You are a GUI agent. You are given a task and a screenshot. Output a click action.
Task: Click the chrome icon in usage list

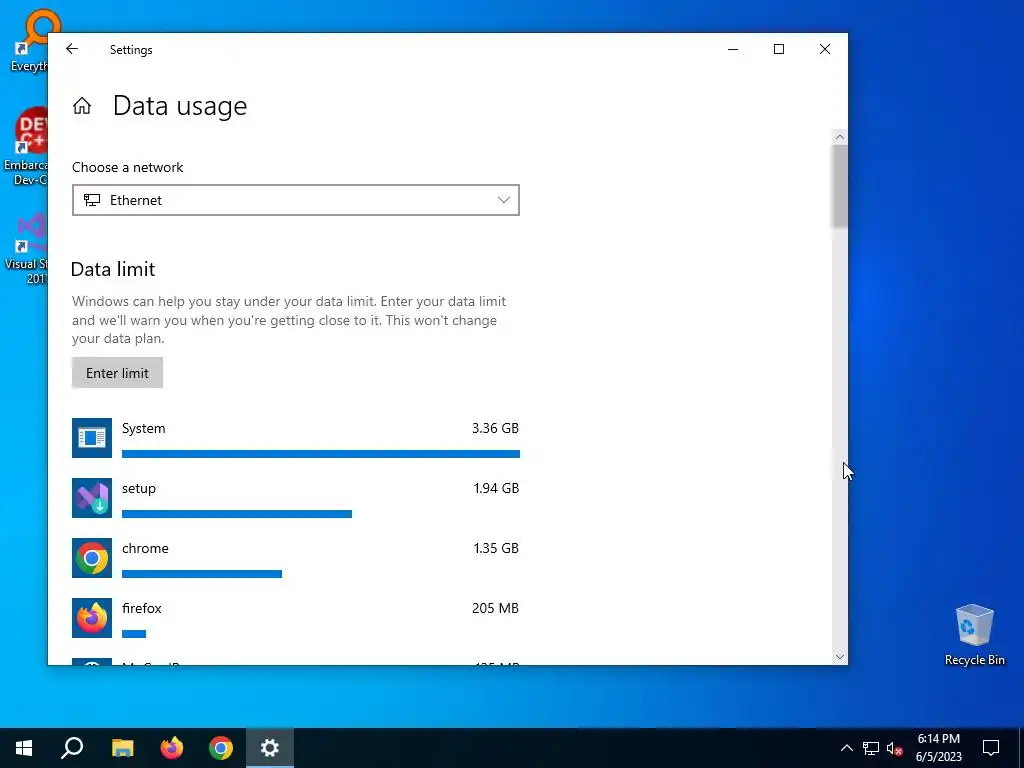pos(91,558)
